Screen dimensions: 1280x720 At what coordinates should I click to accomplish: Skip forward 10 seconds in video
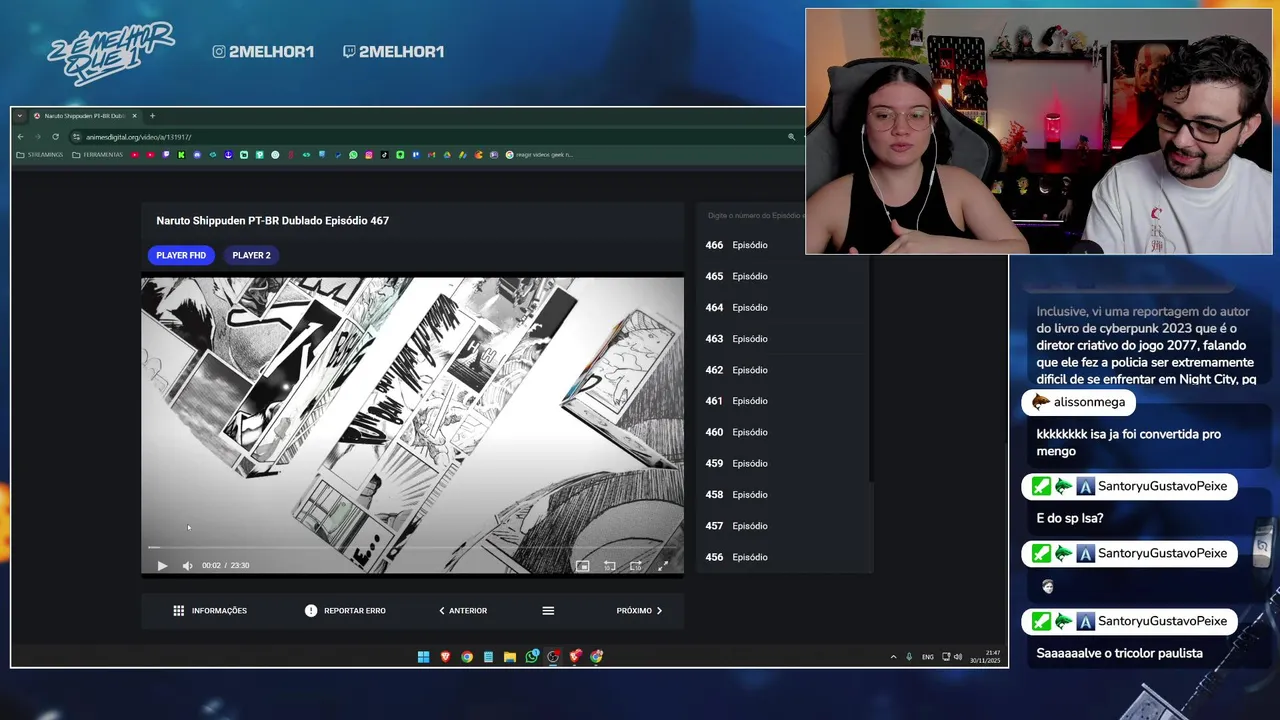click(x=635, y=566)
